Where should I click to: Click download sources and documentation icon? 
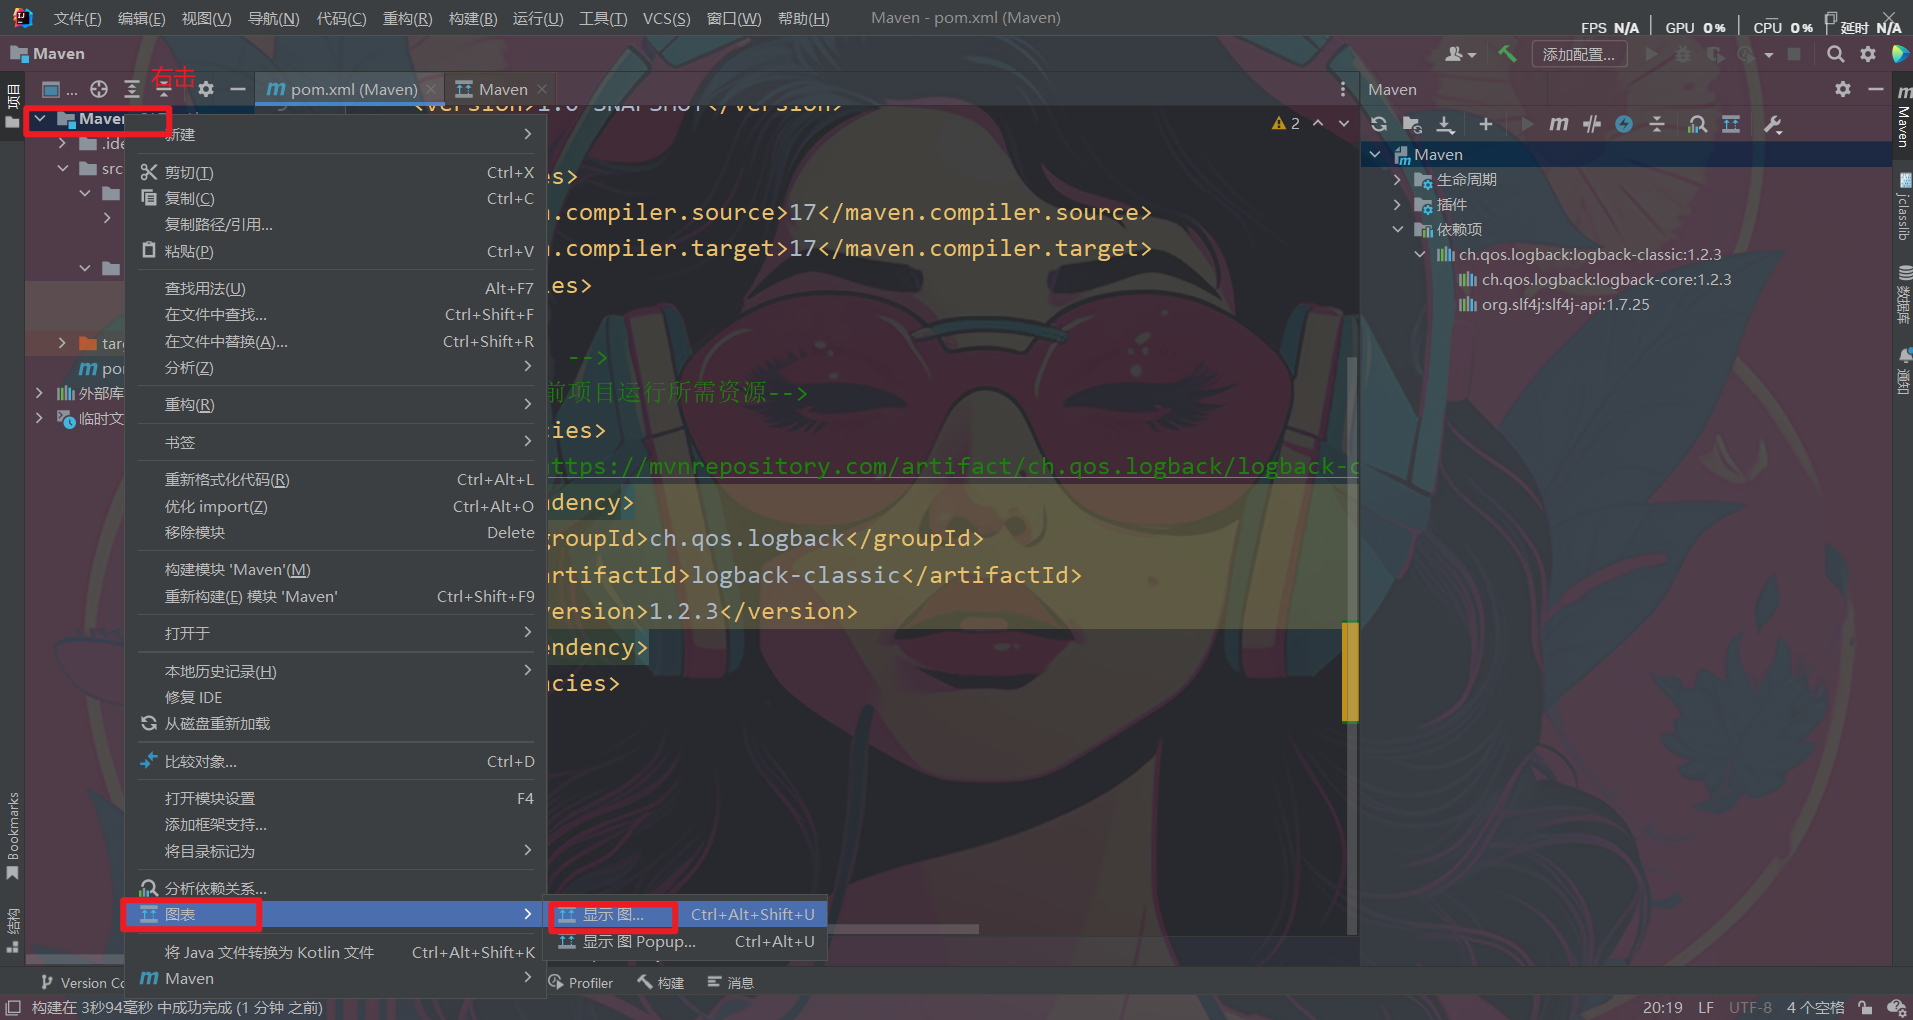1445,124
